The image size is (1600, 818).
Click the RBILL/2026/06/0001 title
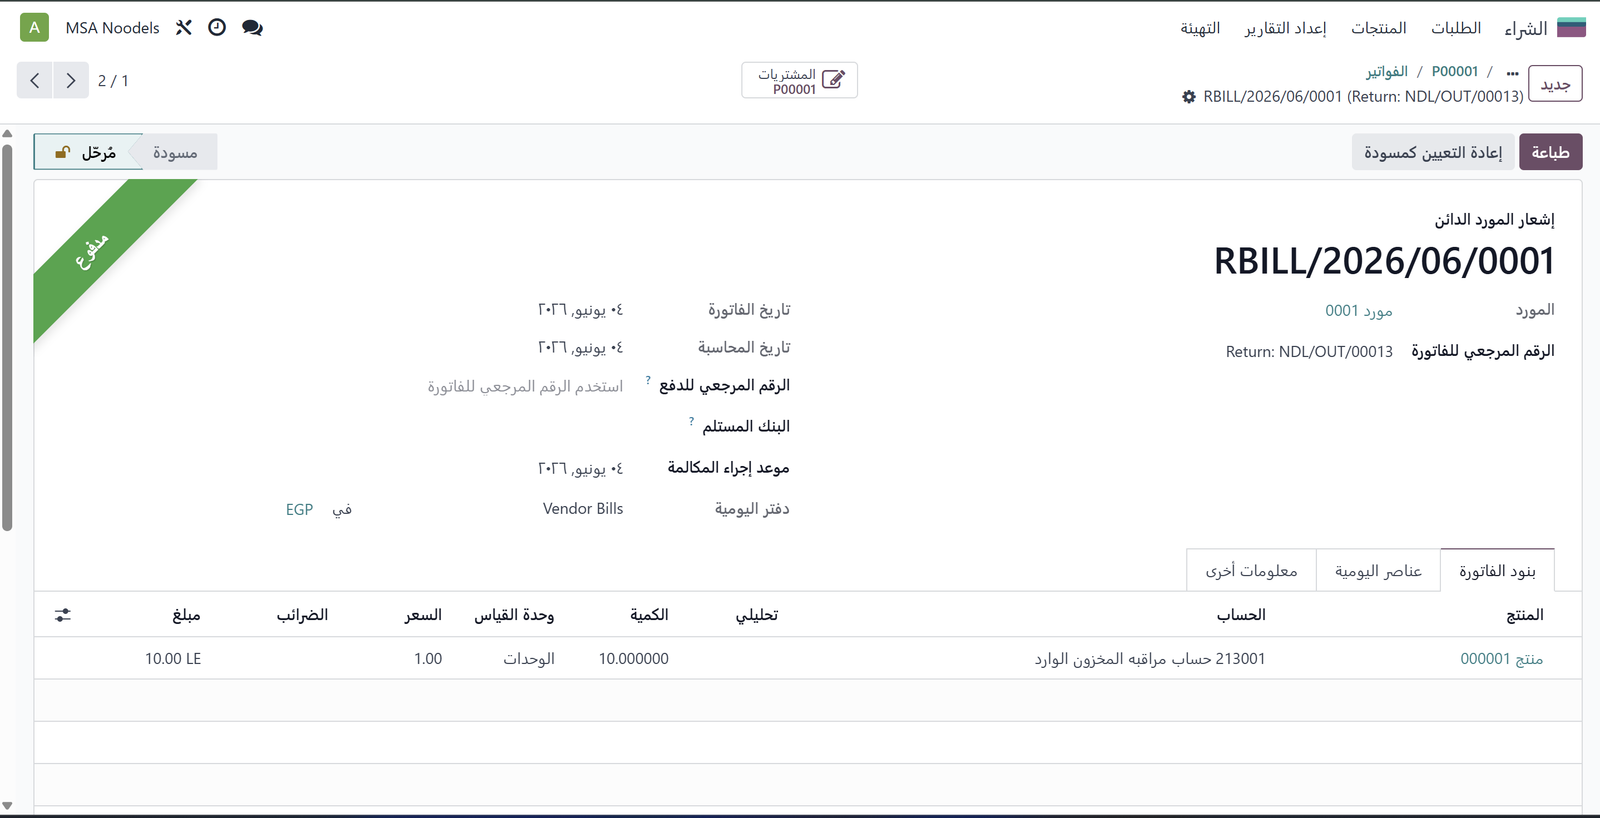coord(1384,261)
